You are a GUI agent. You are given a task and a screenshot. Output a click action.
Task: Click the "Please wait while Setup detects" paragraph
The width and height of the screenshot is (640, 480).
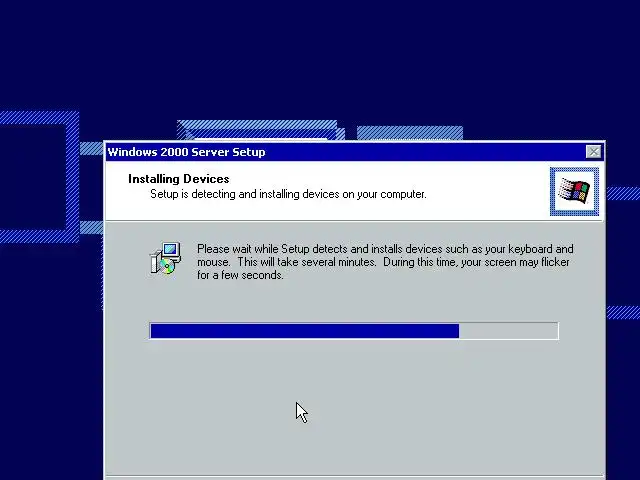(x=385, y=262)
